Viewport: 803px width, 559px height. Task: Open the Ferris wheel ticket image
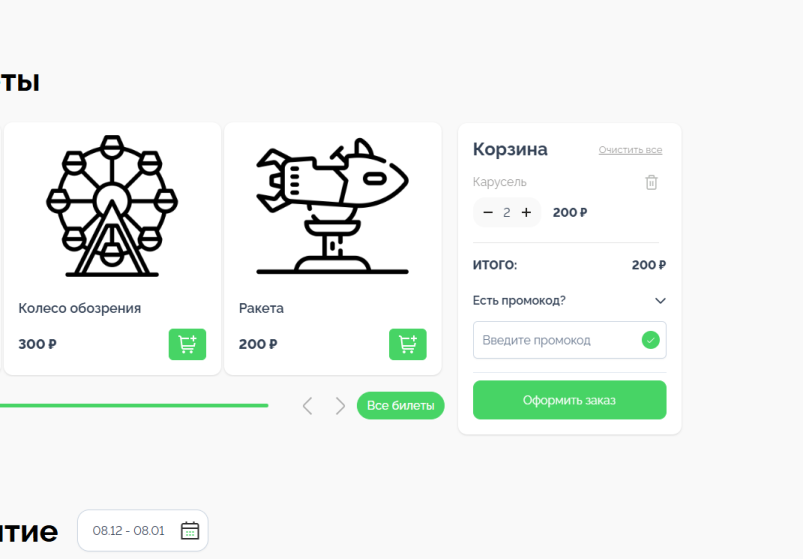[112, 206]
